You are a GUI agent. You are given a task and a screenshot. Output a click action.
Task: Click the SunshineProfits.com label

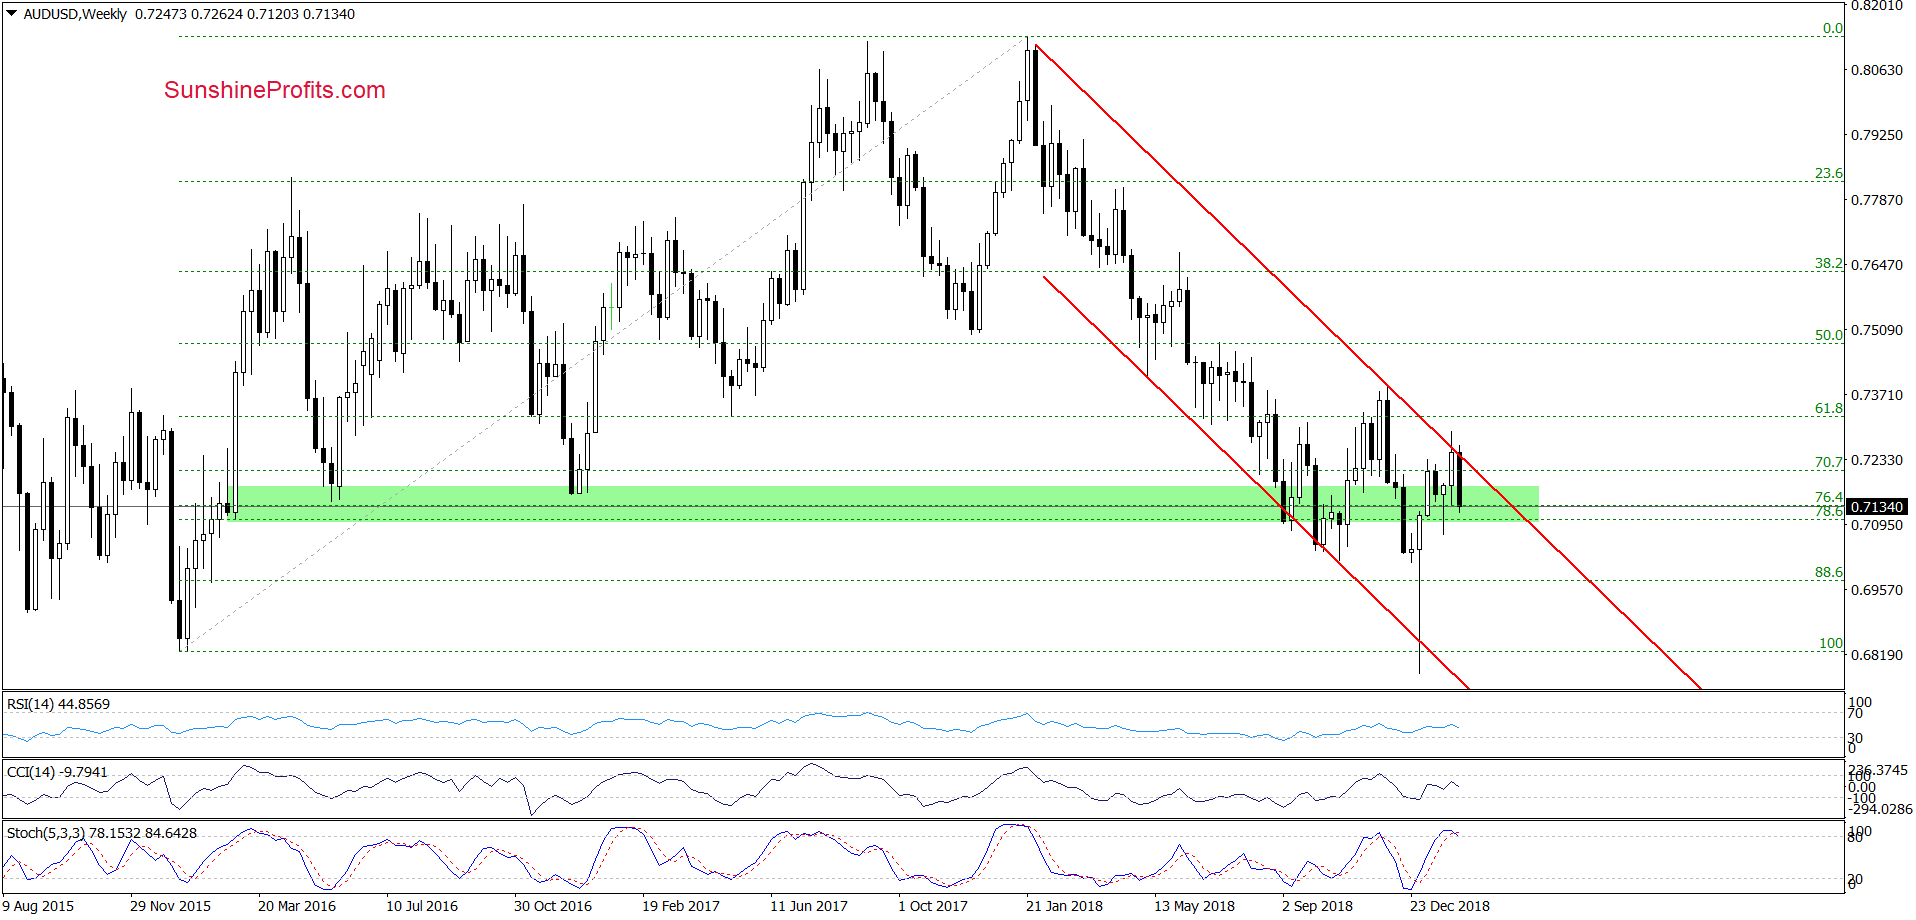(x=275, y=90)
